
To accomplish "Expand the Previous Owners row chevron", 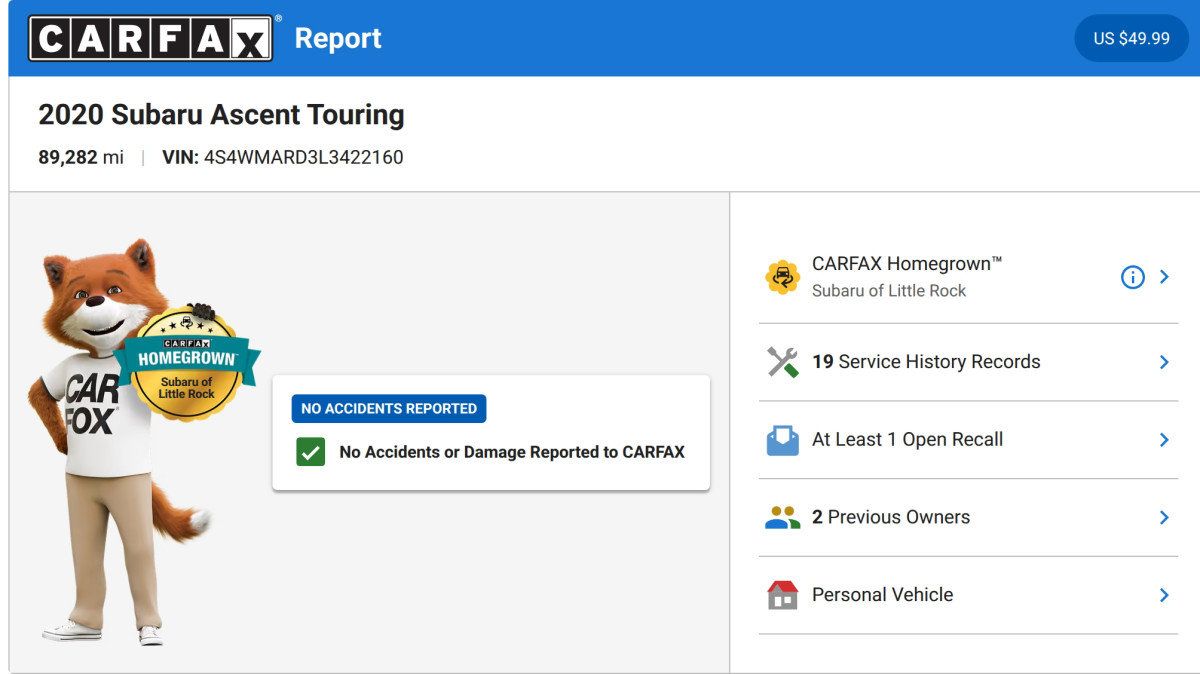I will click(1164, 517).
